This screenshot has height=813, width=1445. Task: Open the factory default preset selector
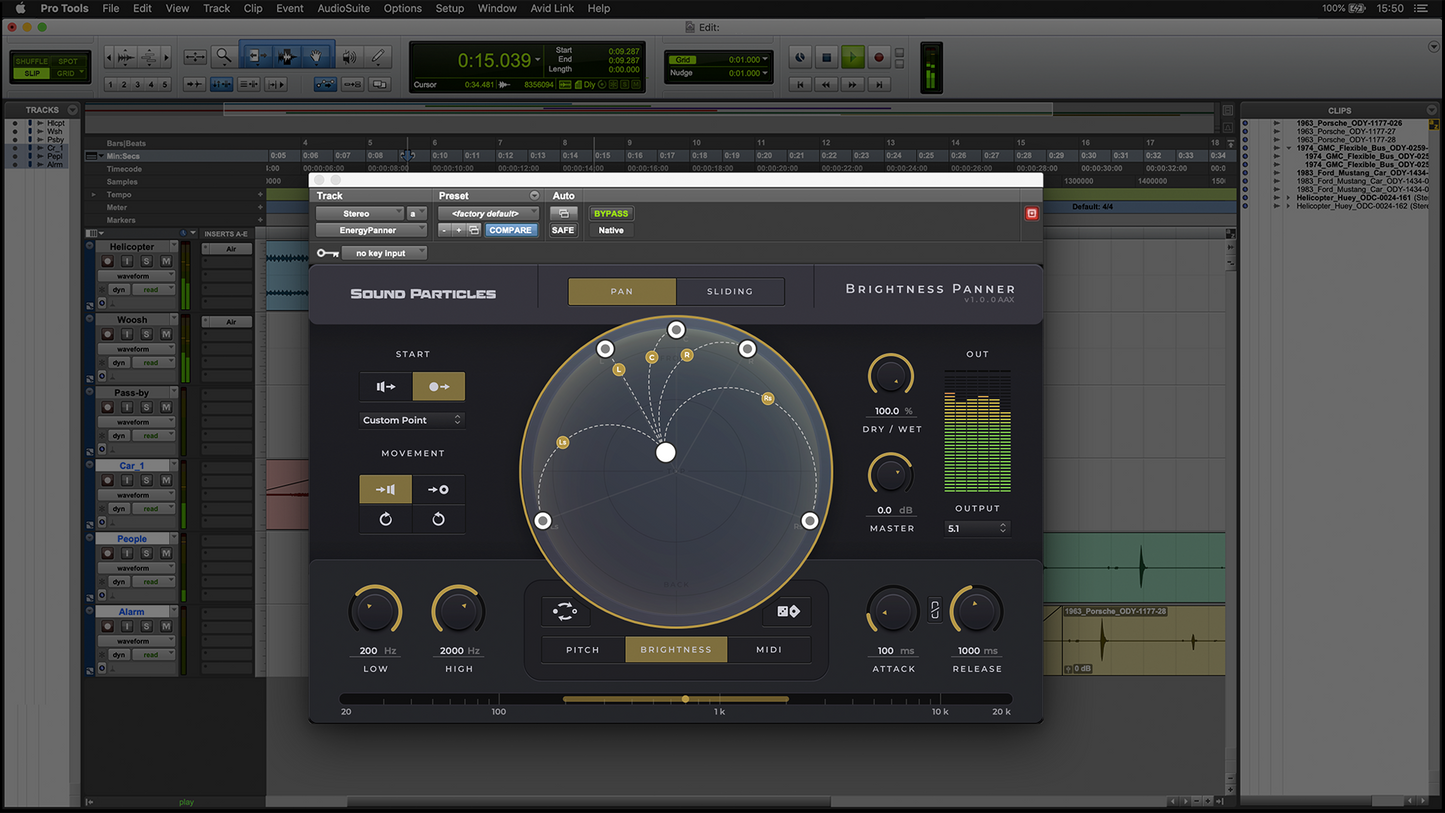(x=488, y=213)
